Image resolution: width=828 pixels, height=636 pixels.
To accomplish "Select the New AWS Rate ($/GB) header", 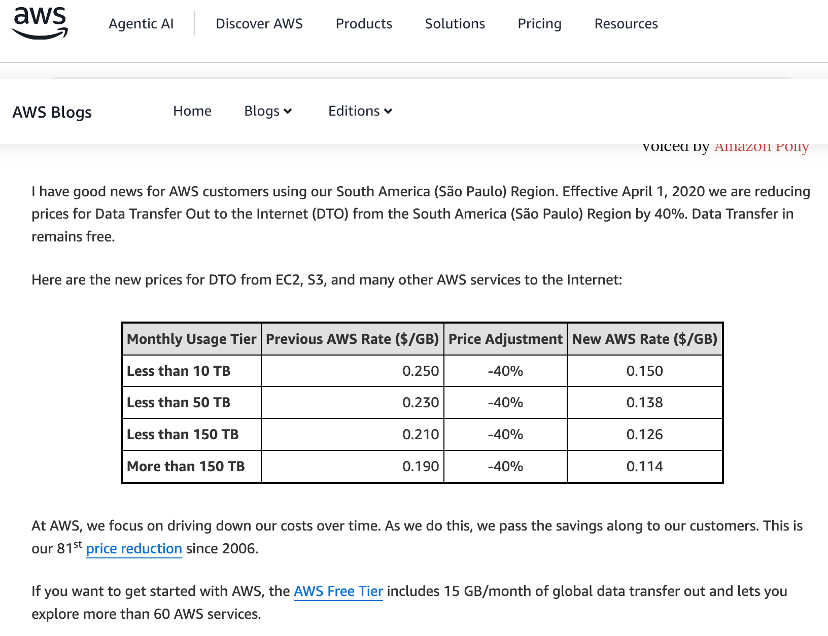I will click(x=645, y=339).
